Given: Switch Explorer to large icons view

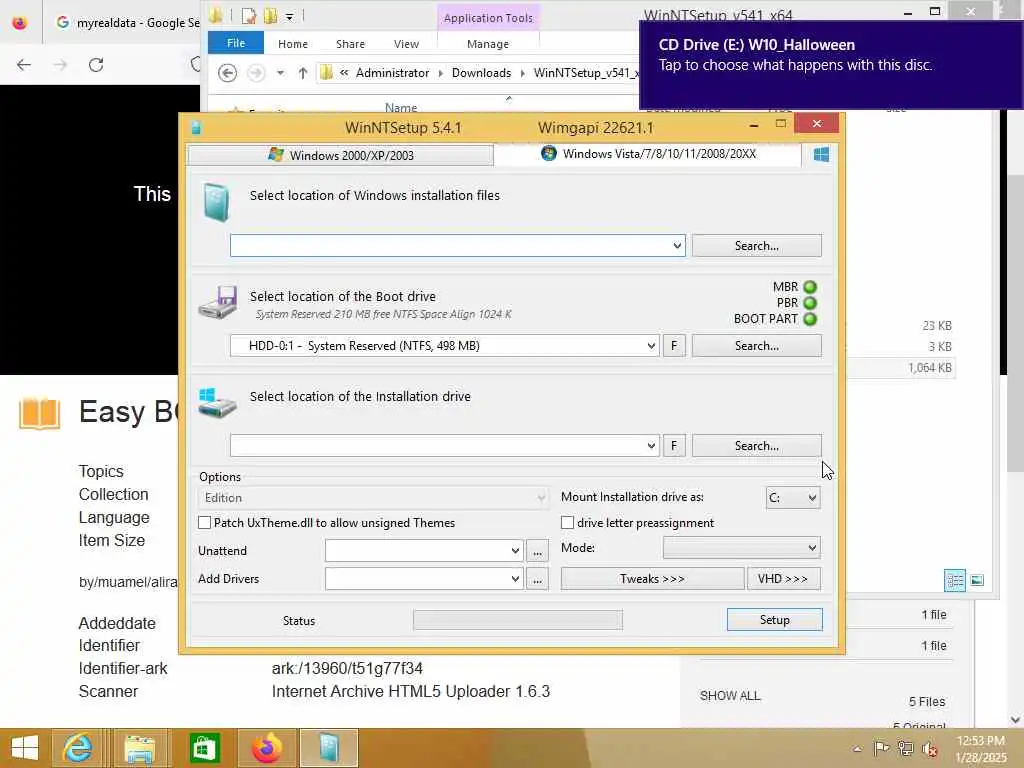Looking at the screenshot, I should [977, 580].
